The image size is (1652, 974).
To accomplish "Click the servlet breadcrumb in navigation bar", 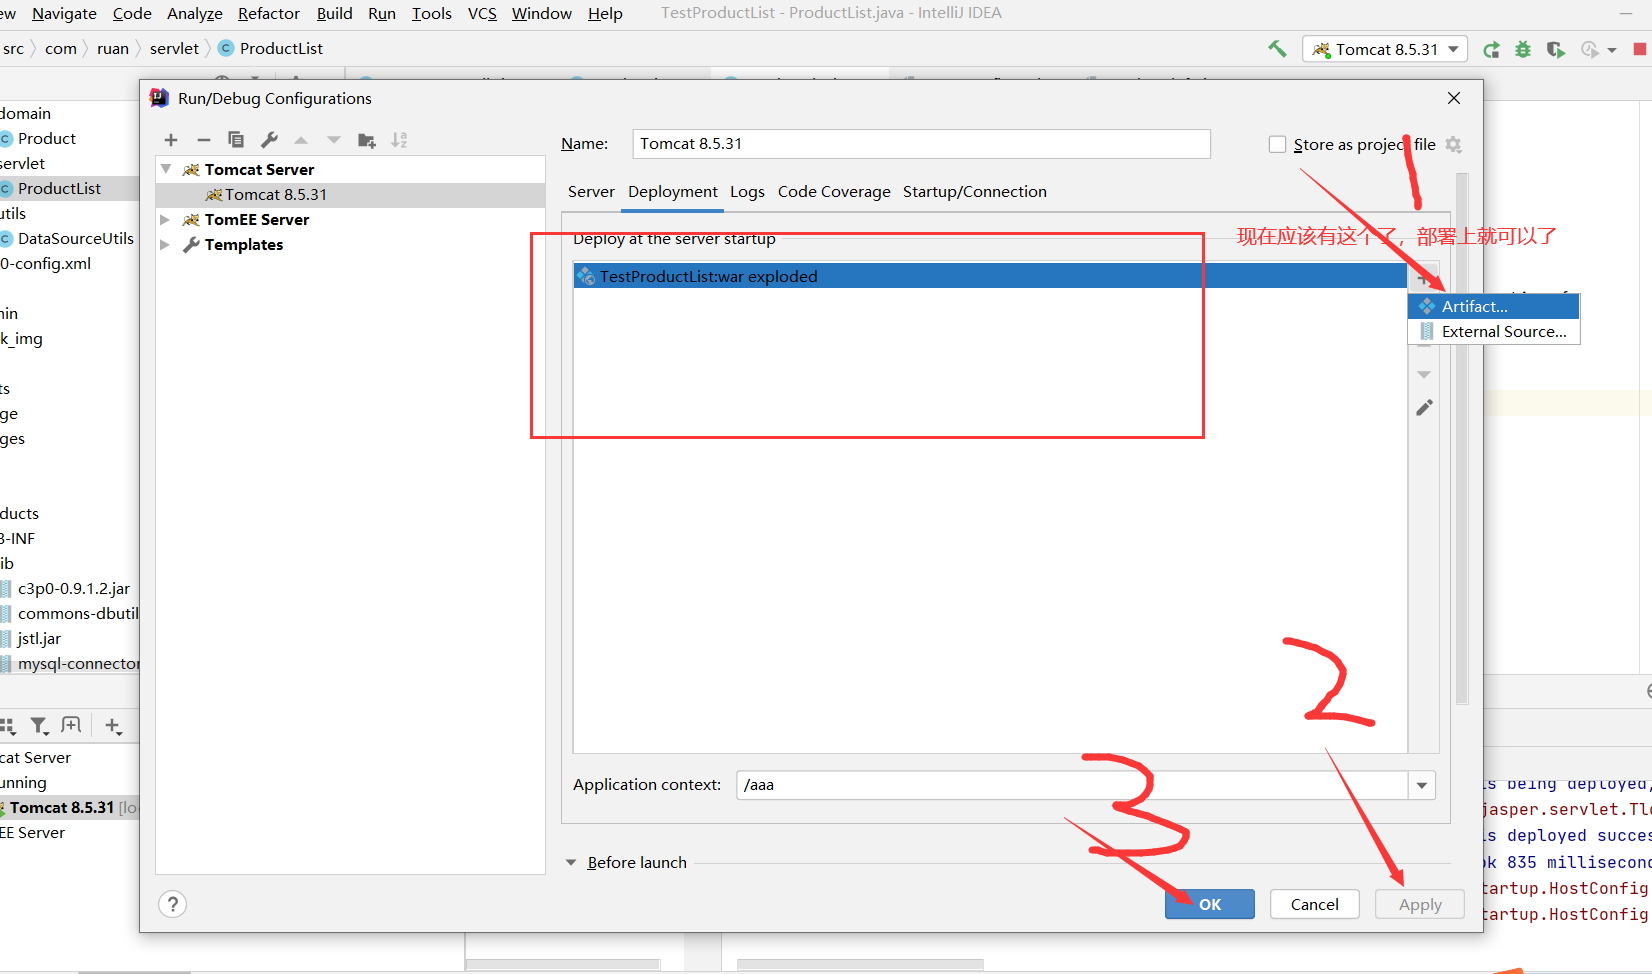I will point(174,48).
